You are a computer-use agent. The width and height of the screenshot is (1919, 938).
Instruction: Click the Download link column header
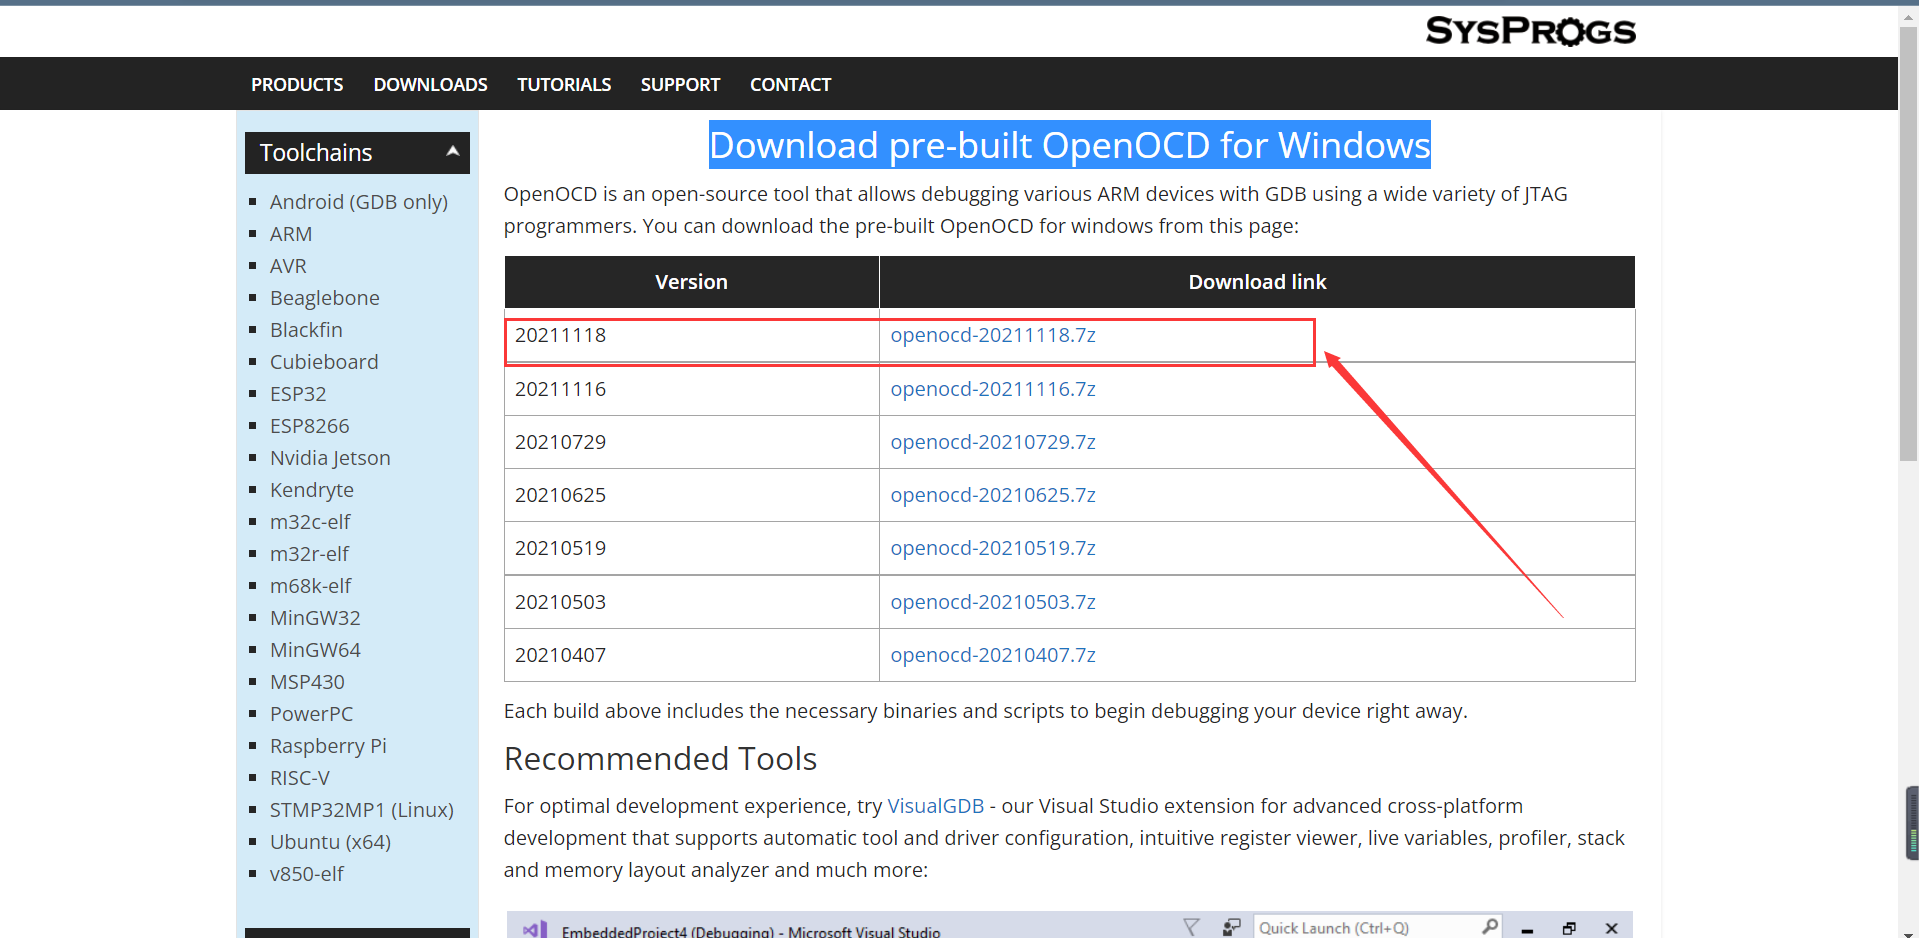(1257, 282)
